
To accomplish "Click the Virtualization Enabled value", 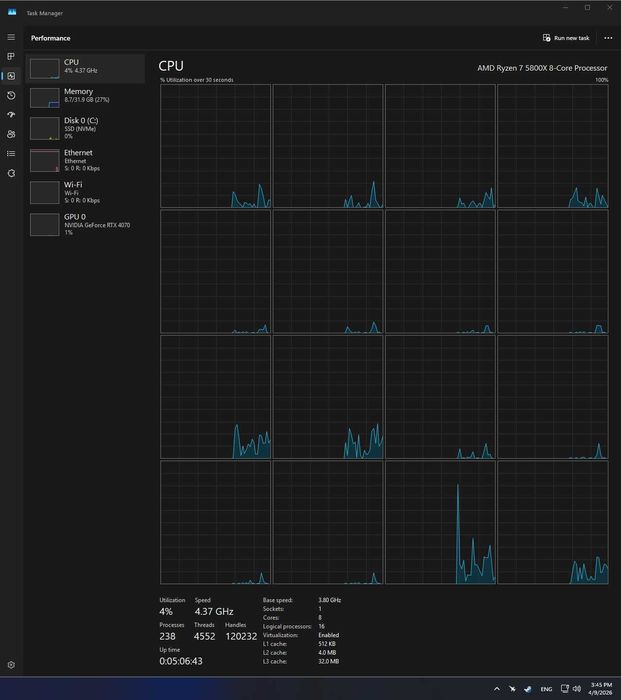I will click(x=329, y=635).
